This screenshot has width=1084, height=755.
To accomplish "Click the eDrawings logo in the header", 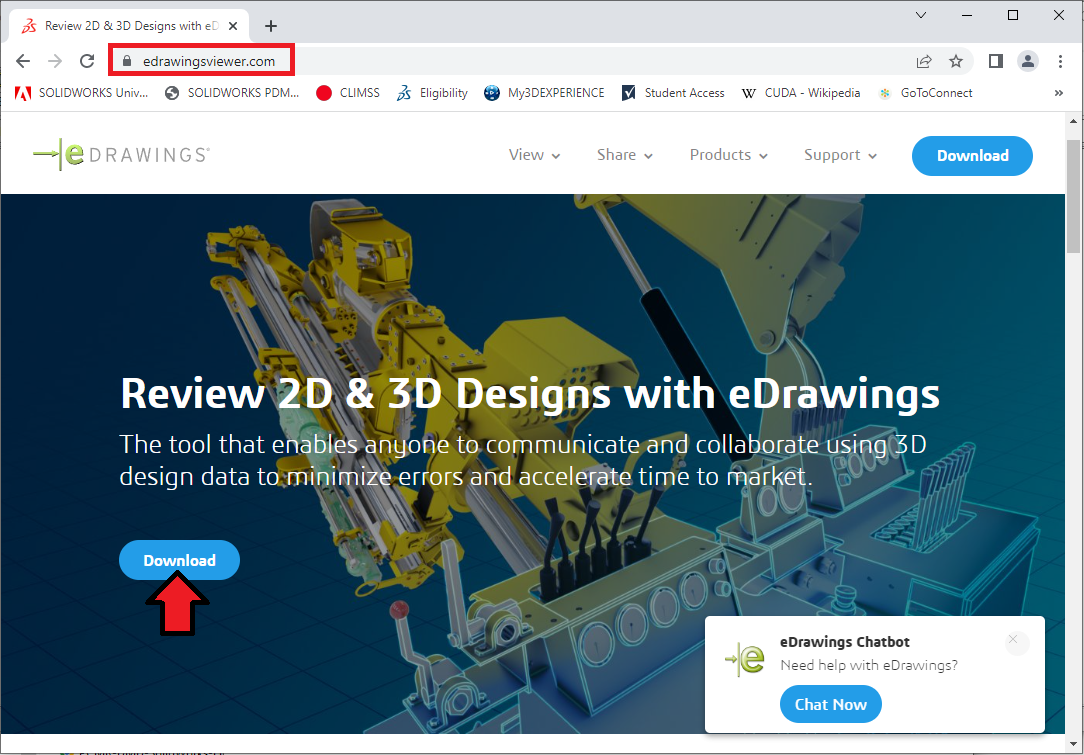I will point(121,154).
